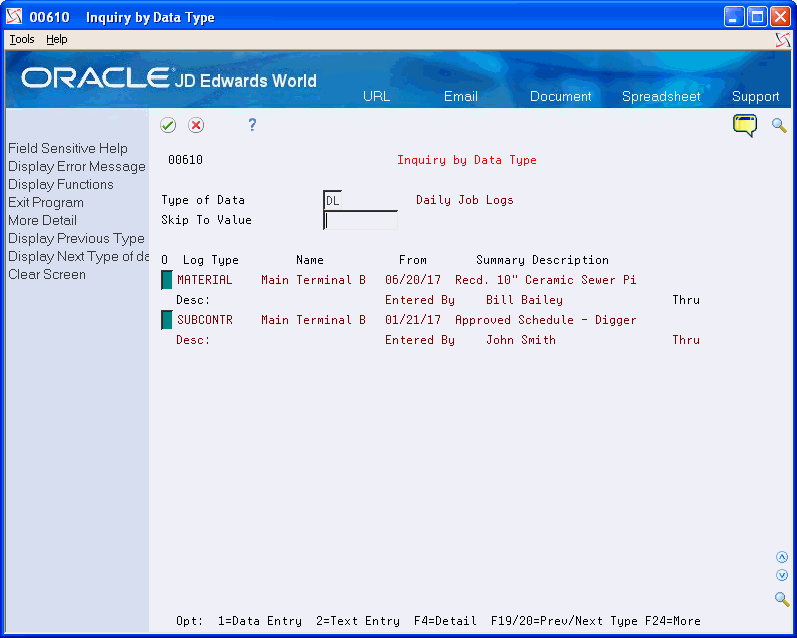The width and height of the screenshot is (797, 638).
Task: Choose More Detail in sidebar
Action: [42, 221]
